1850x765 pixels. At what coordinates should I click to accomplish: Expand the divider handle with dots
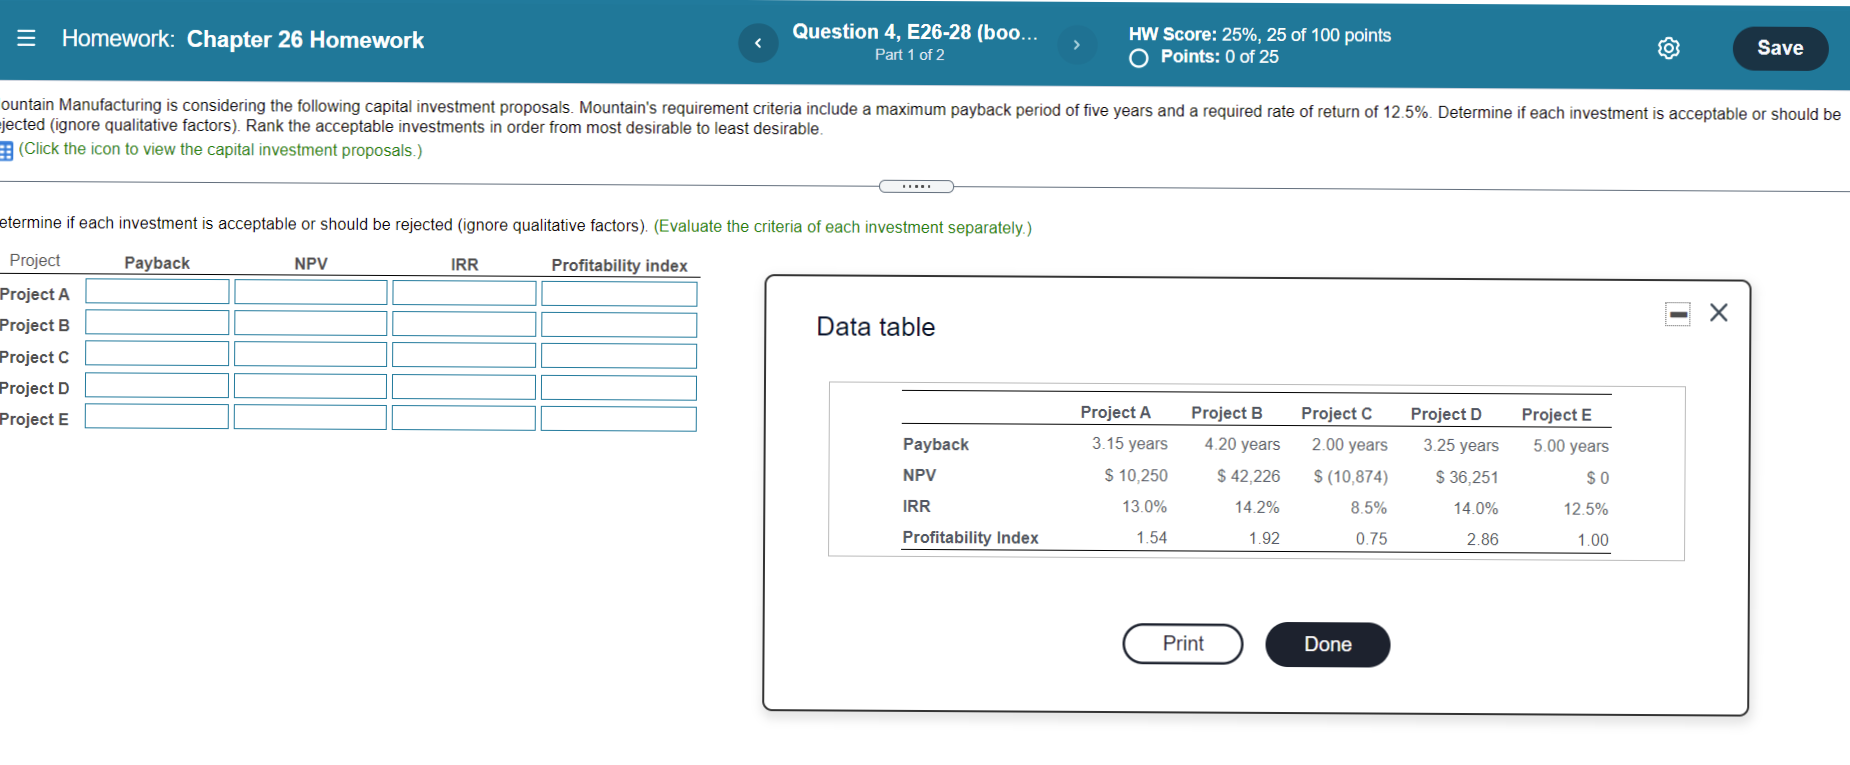[x=916, y=186]
